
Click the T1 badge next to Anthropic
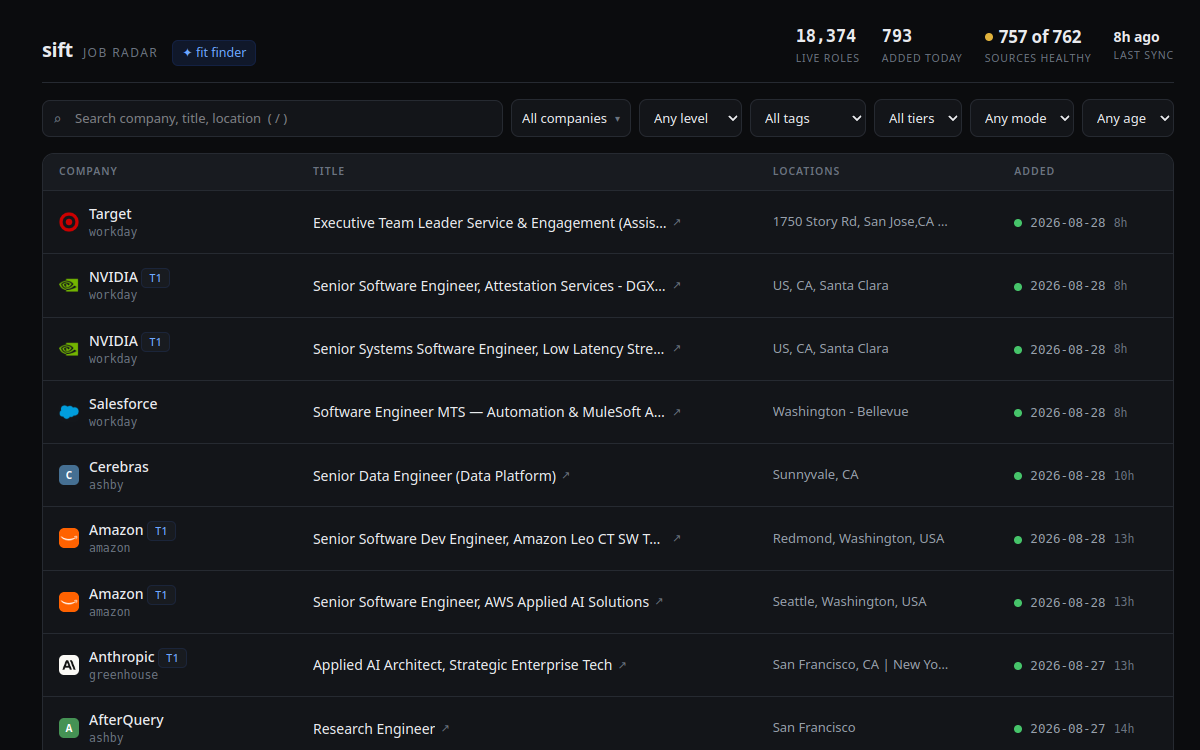(172, 658)
